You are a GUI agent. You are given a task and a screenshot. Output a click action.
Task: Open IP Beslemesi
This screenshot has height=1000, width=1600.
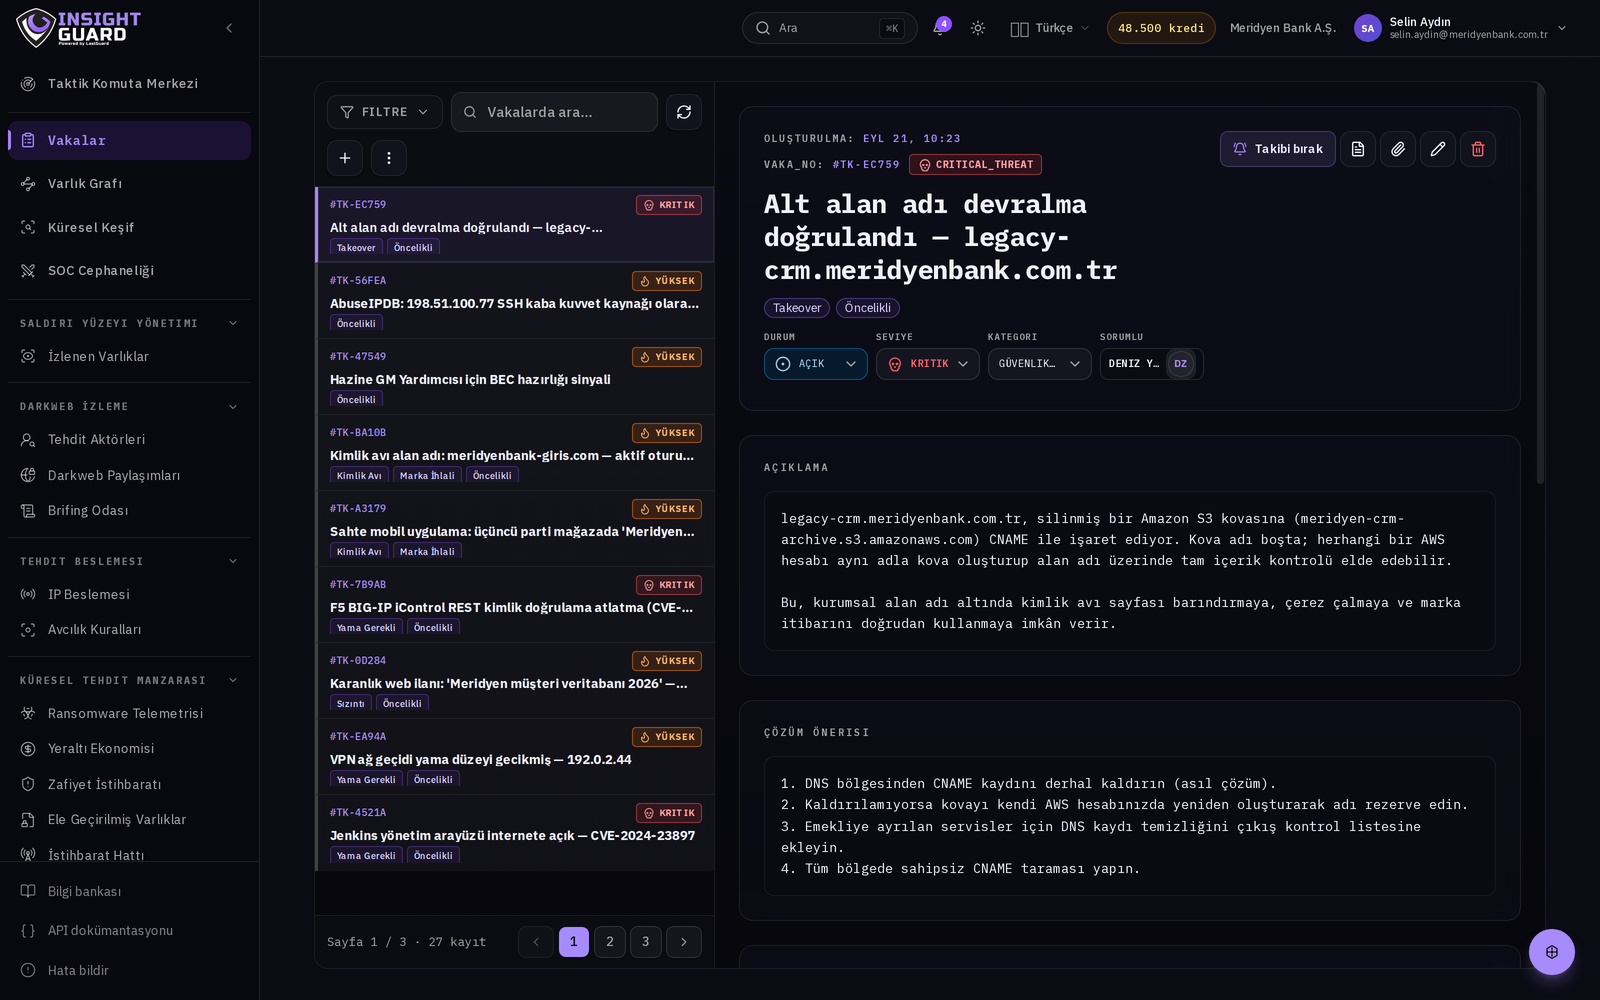(x=129, y=594)
